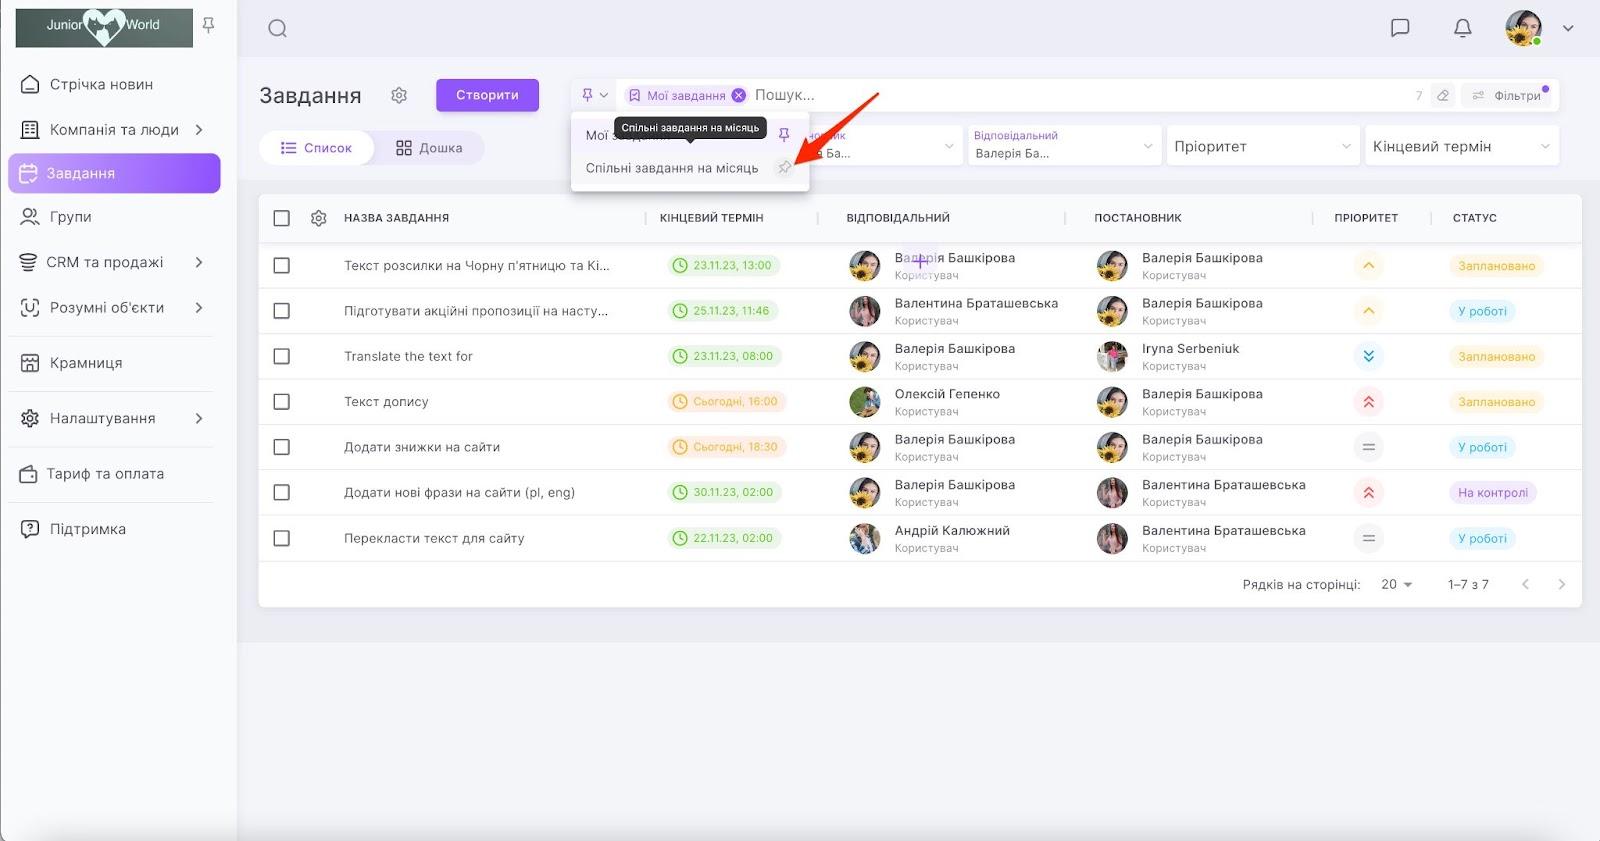The width and height of the screenshot is (1600, 841).
Task: Click high priority icon on Текст розсилки row
Action: click(x=1368, y=266)
